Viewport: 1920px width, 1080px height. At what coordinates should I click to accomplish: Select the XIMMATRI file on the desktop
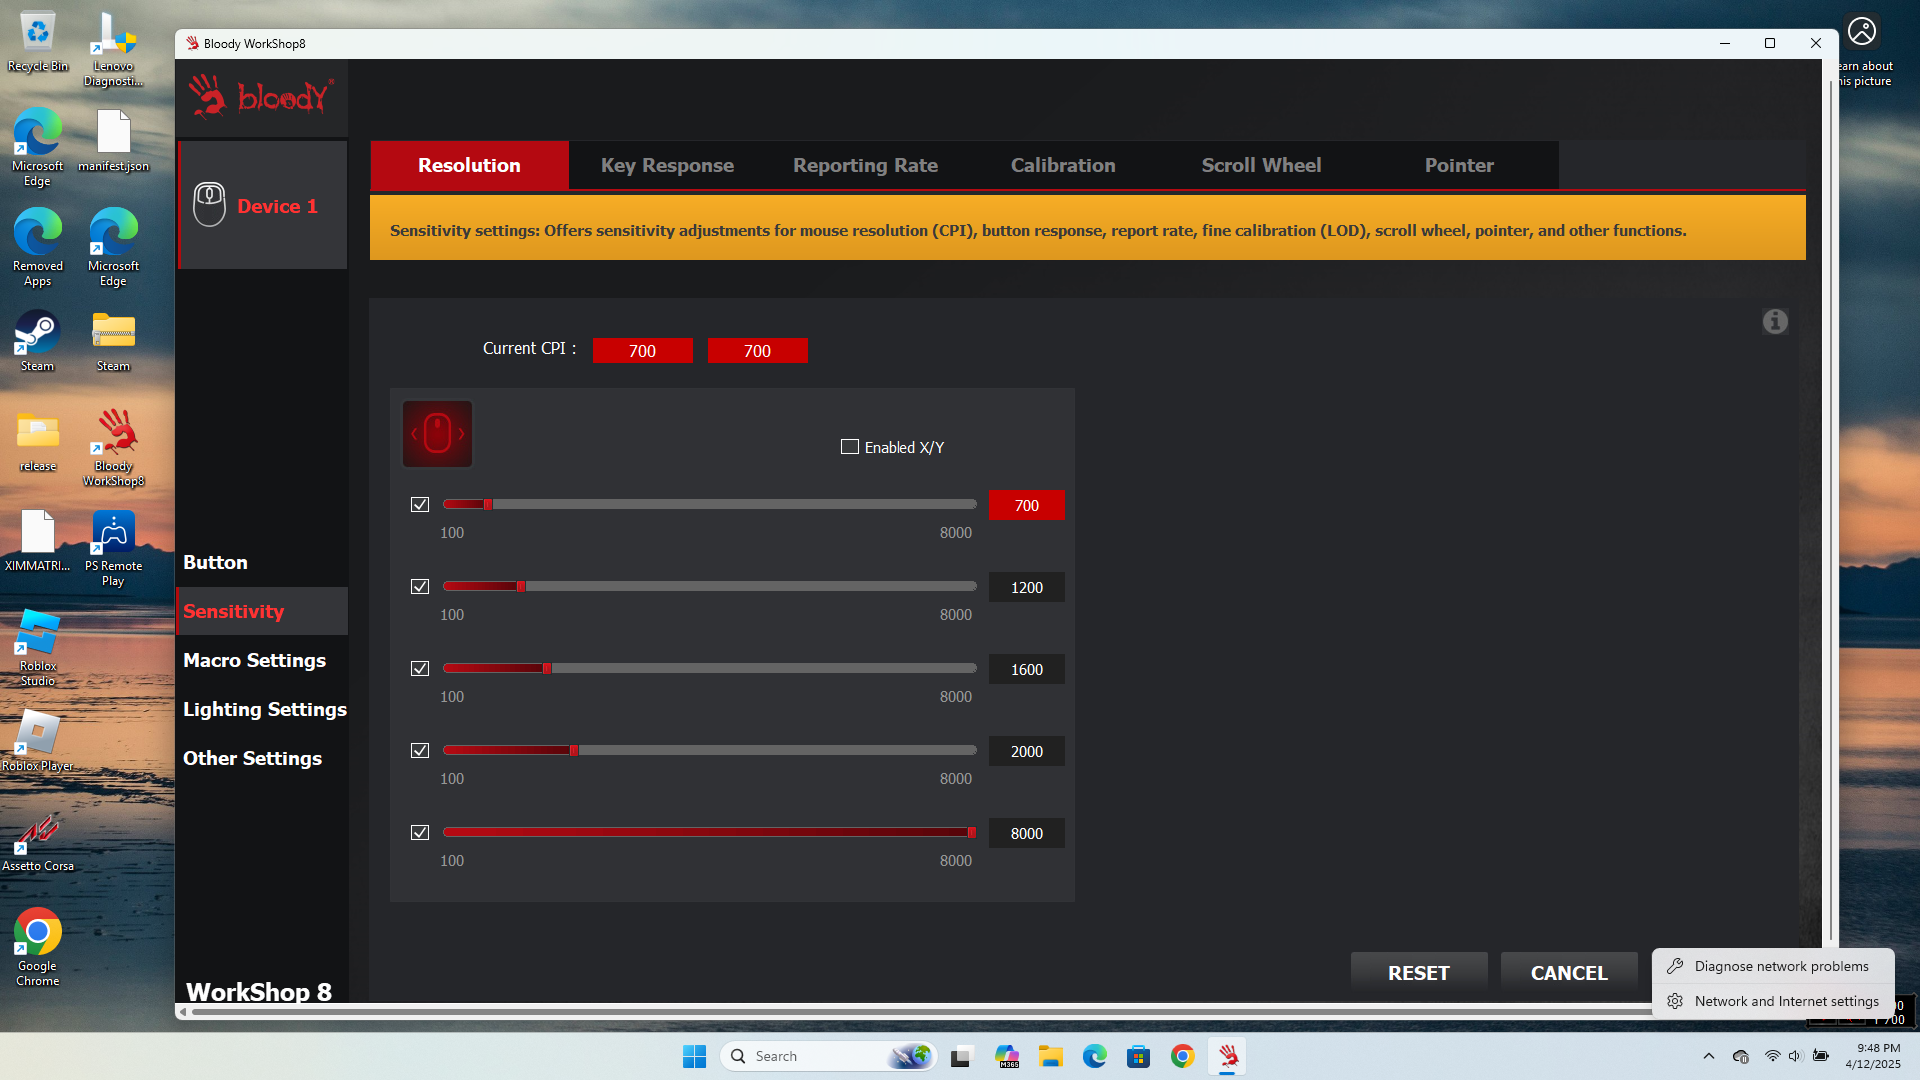click(x=38, y=541)
